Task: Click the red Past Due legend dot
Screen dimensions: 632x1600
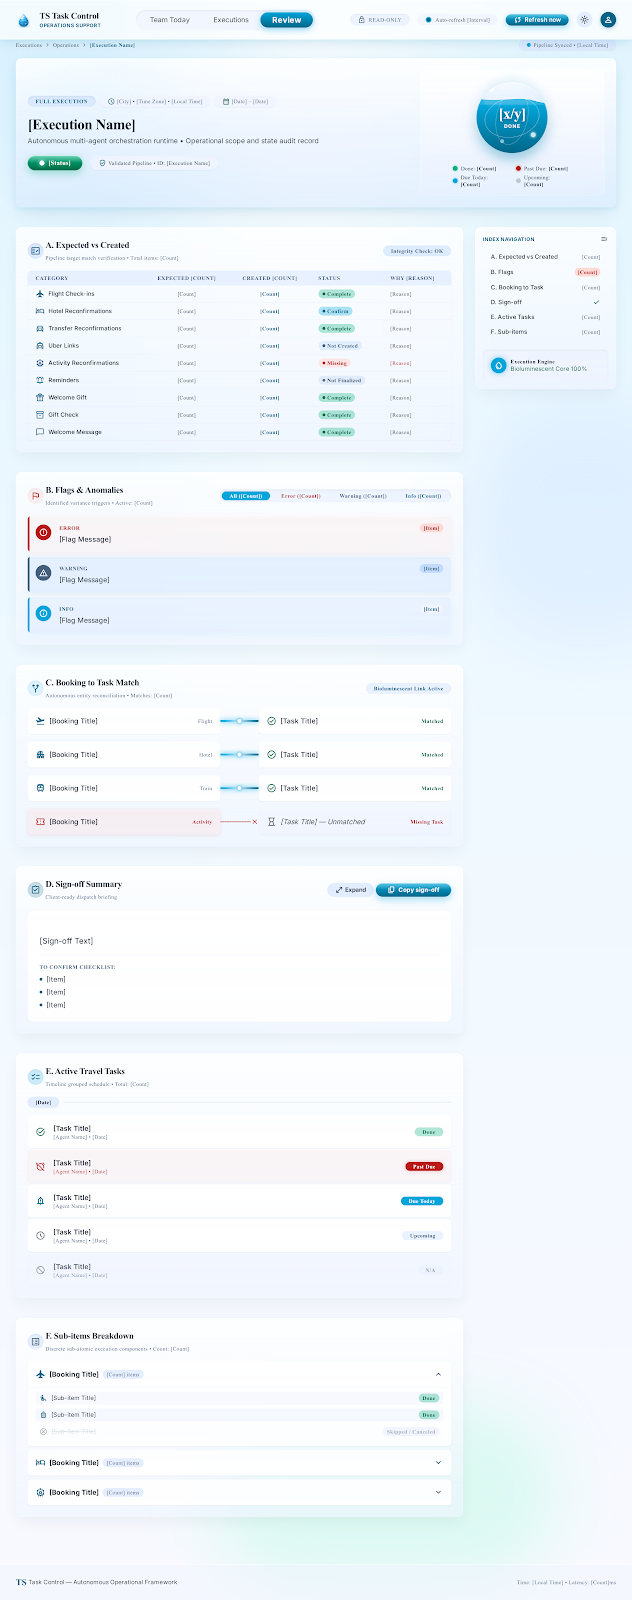Action: click(518, 168)
